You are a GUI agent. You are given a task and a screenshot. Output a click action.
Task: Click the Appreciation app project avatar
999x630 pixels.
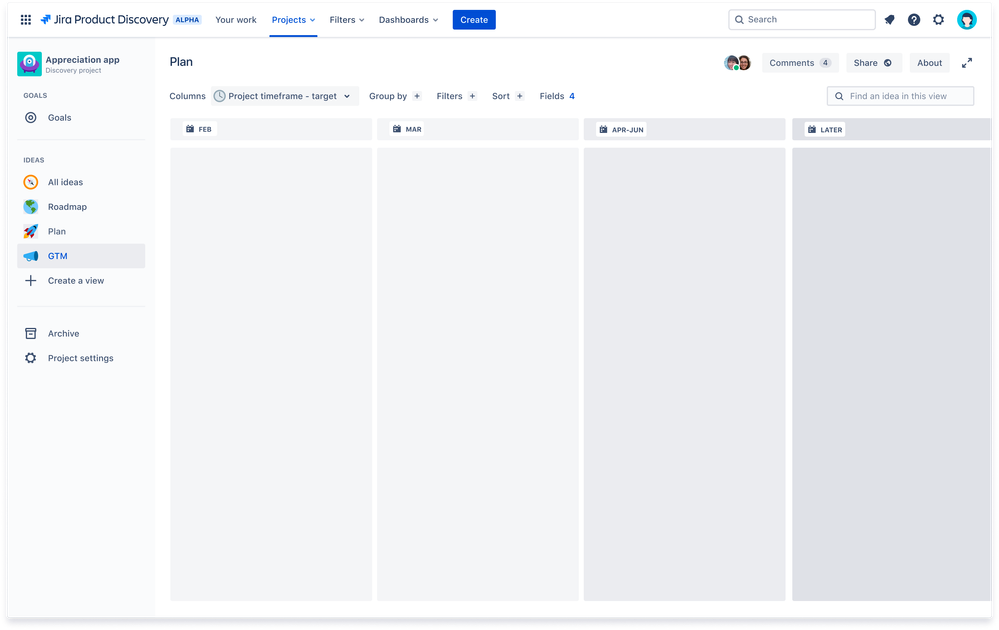[29, 64]
